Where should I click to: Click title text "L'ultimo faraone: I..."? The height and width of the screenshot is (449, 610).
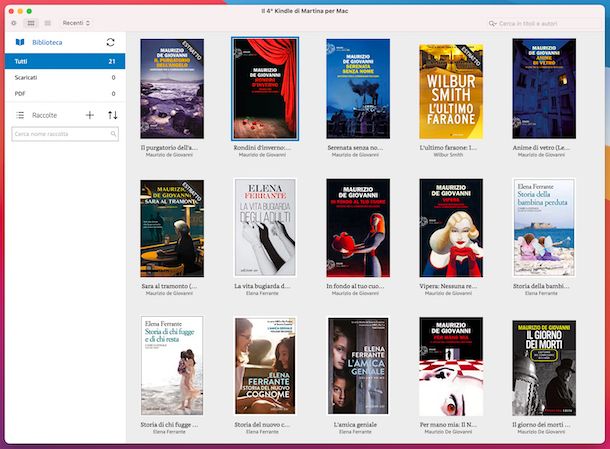pos(448,148)
